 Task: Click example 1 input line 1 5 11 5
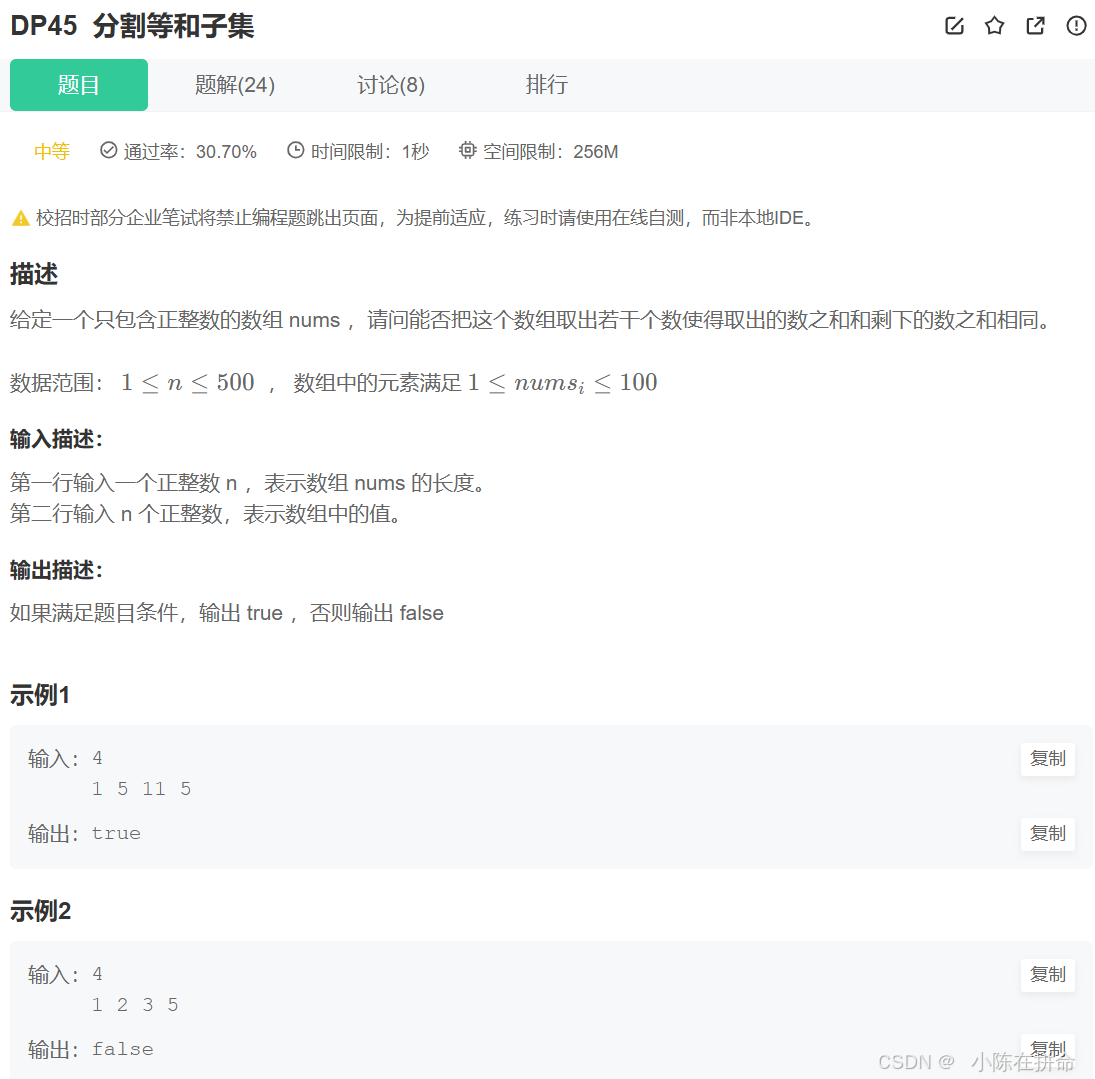(142, 789)
